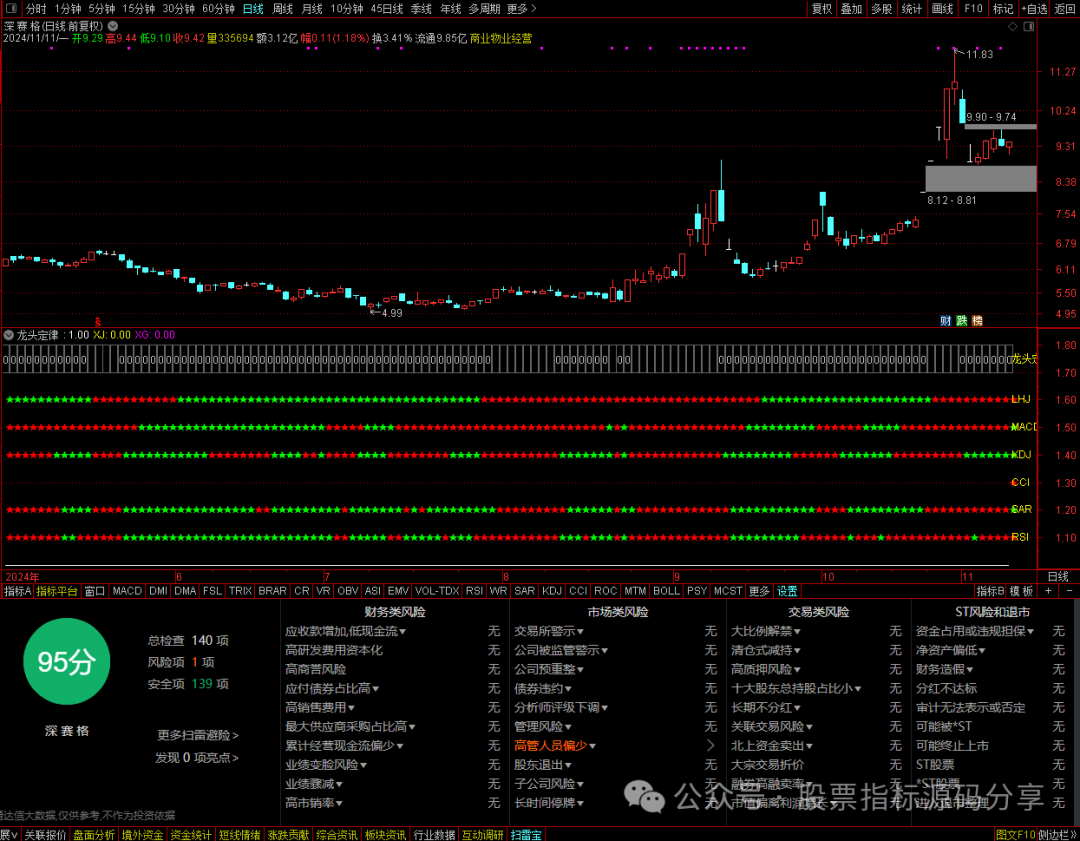Expand the 更多 periods menu

tap(521, 9)
